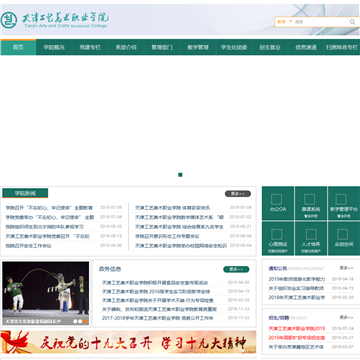The image size is (360, 360).
Task: Open the 学院概况 menu item
Action: click(54, 47)
